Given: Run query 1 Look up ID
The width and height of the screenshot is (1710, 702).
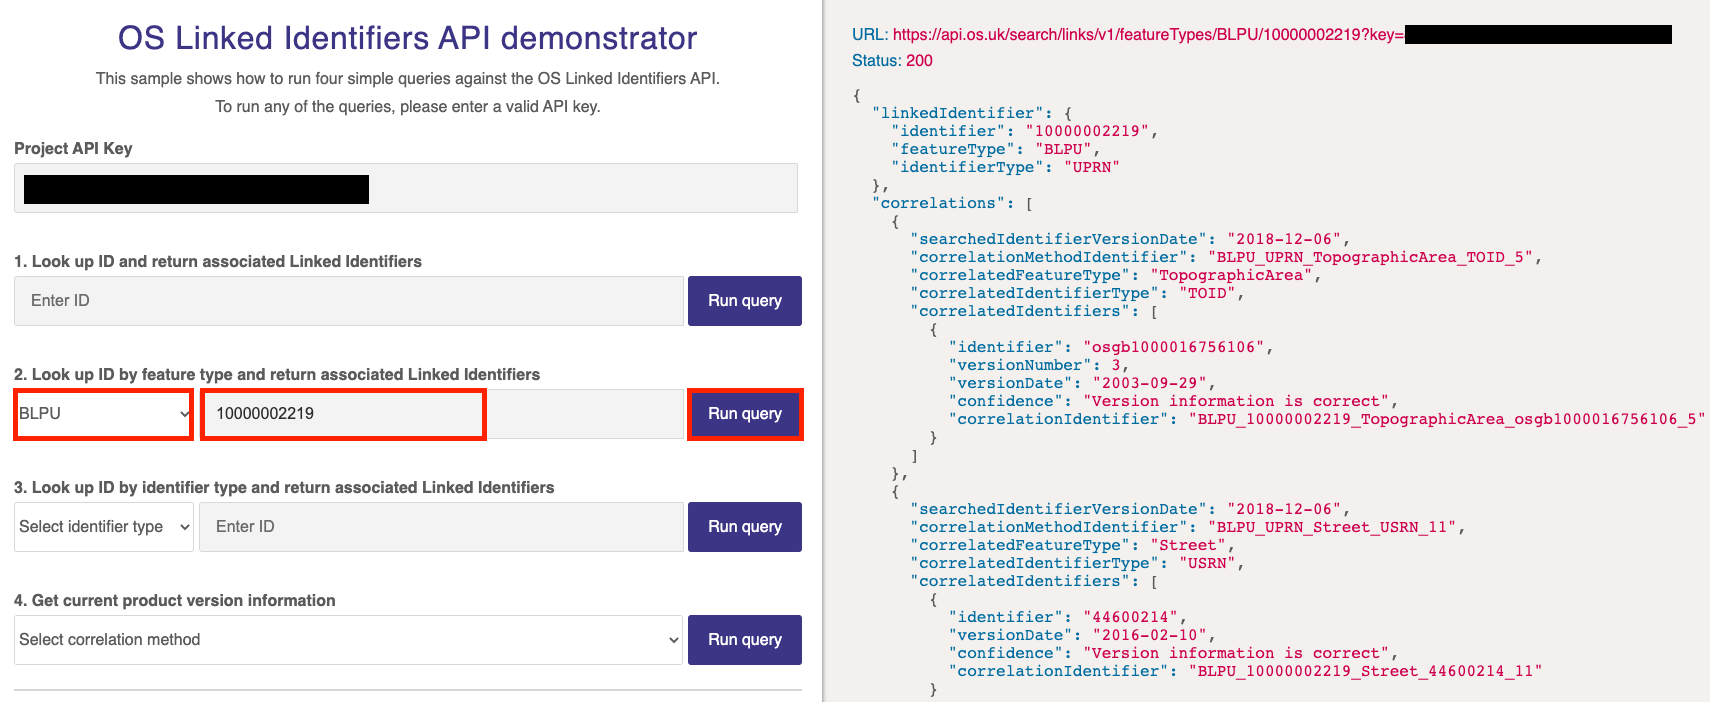Looking at the screenshot, I should 745,301.
